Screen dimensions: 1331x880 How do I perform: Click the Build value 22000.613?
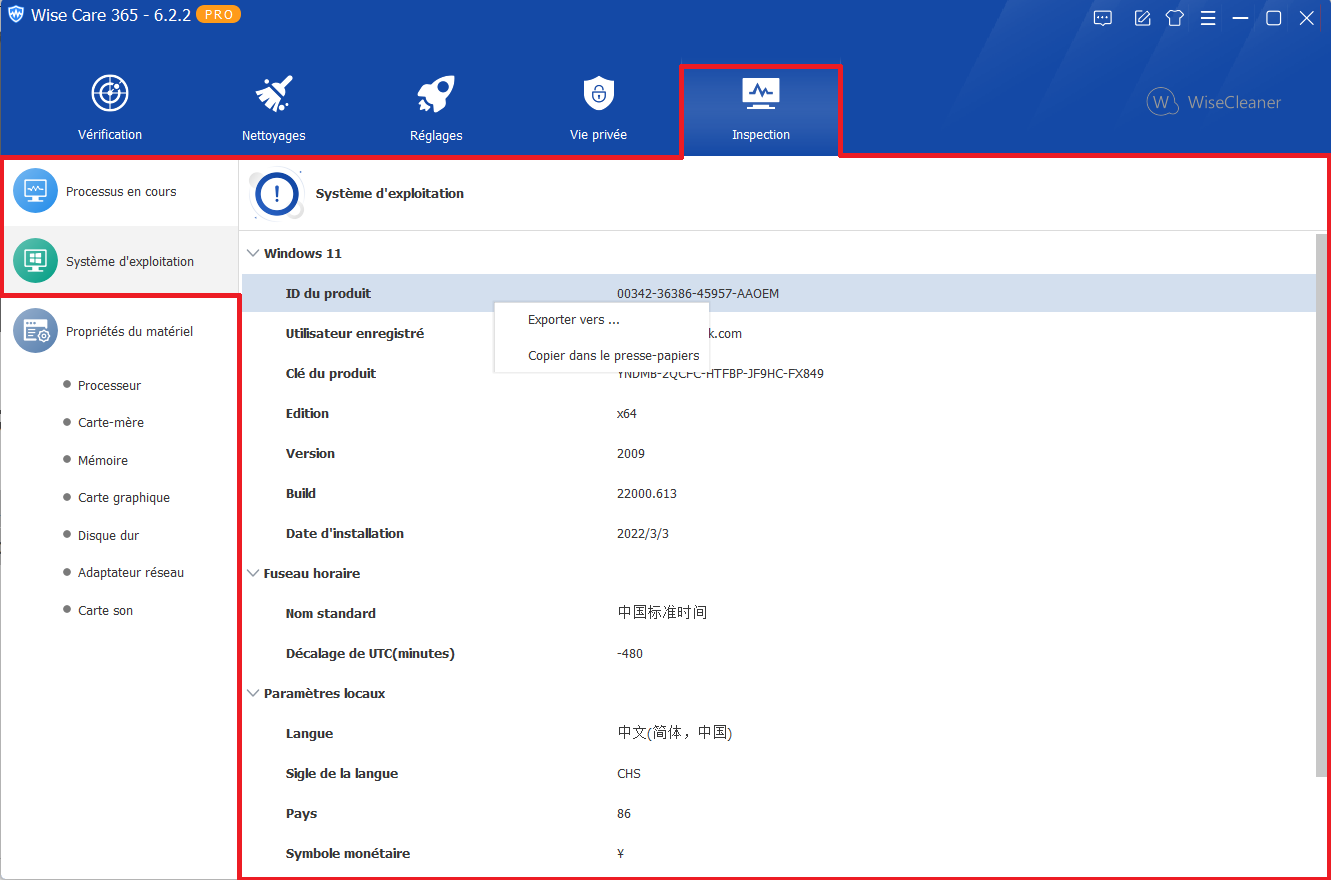tap(647, 493)
